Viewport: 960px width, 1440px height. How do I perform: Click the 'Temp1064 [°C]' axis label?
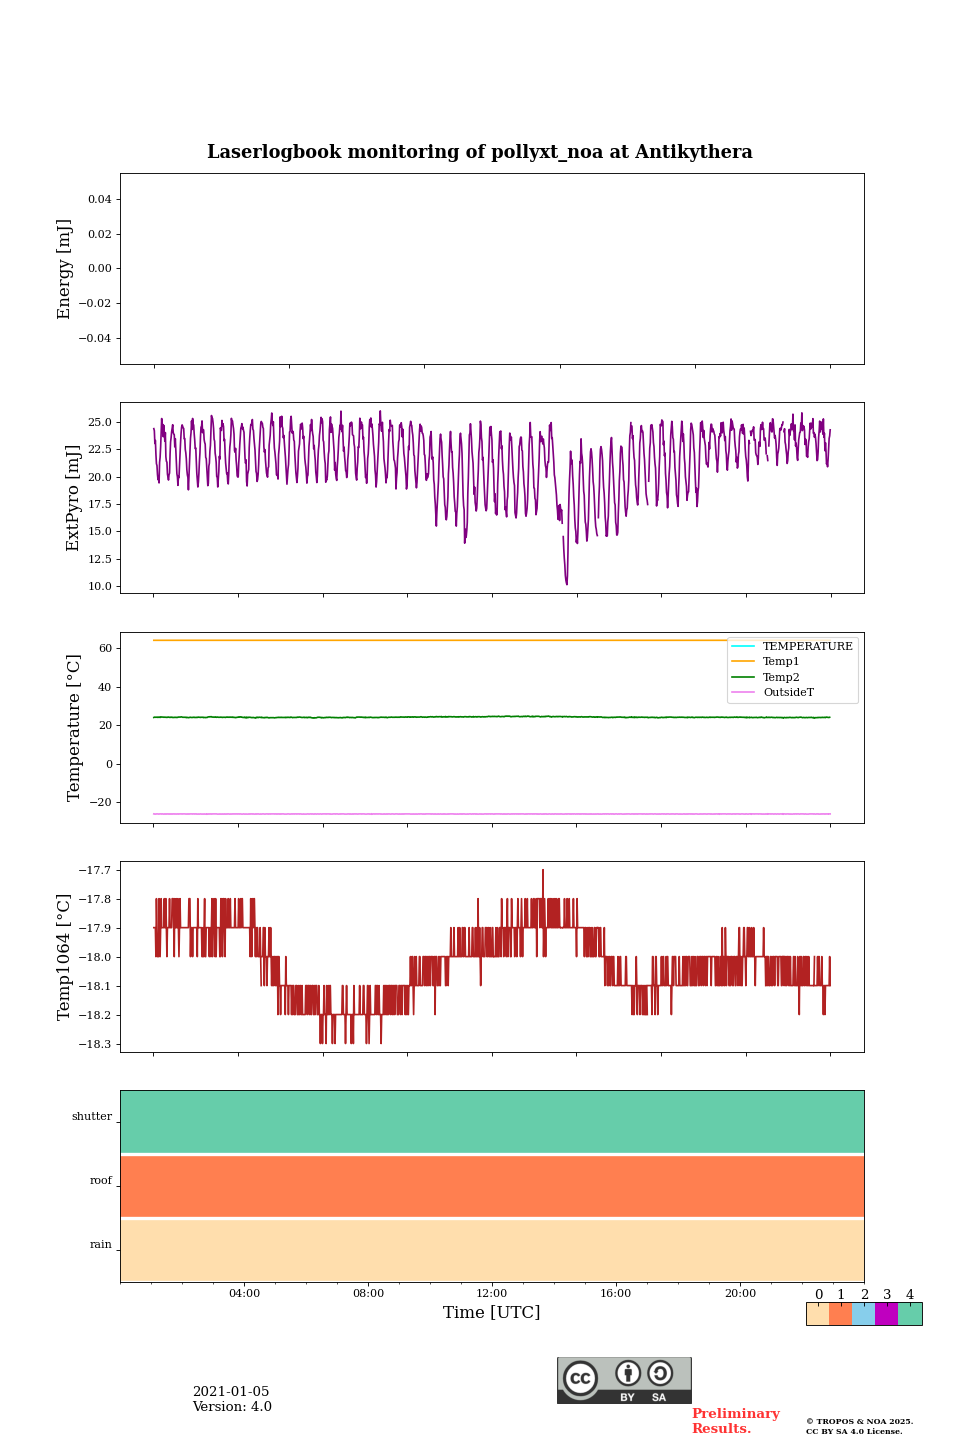64,957
